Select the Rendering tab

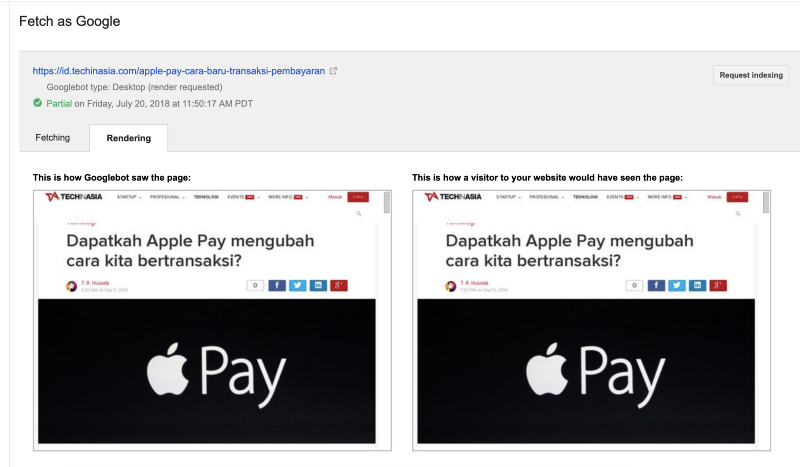point(129,138)
